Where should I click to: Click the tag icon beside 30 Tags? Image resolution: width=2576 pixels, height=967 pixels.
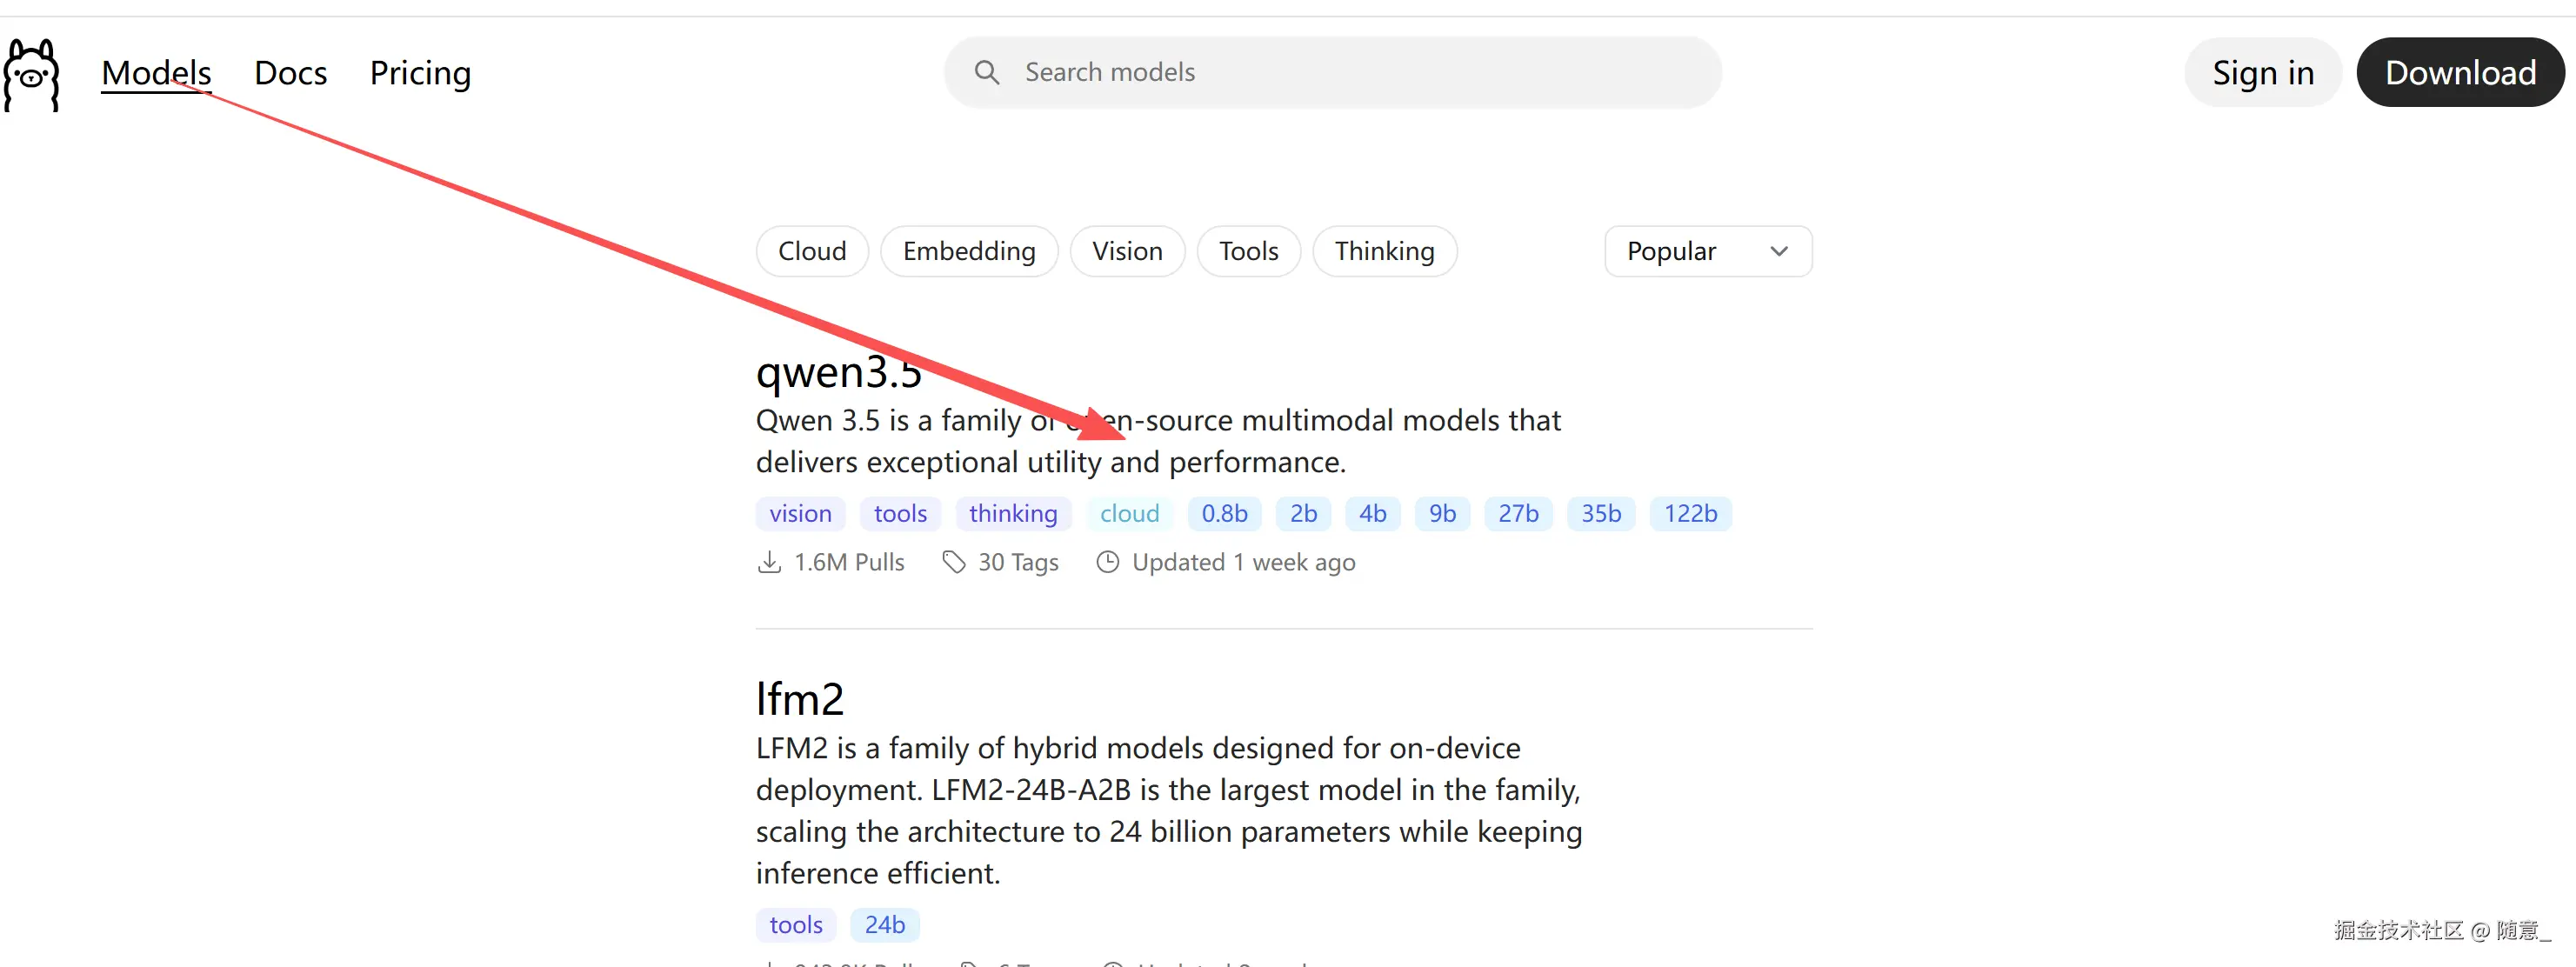coord(953,562)
